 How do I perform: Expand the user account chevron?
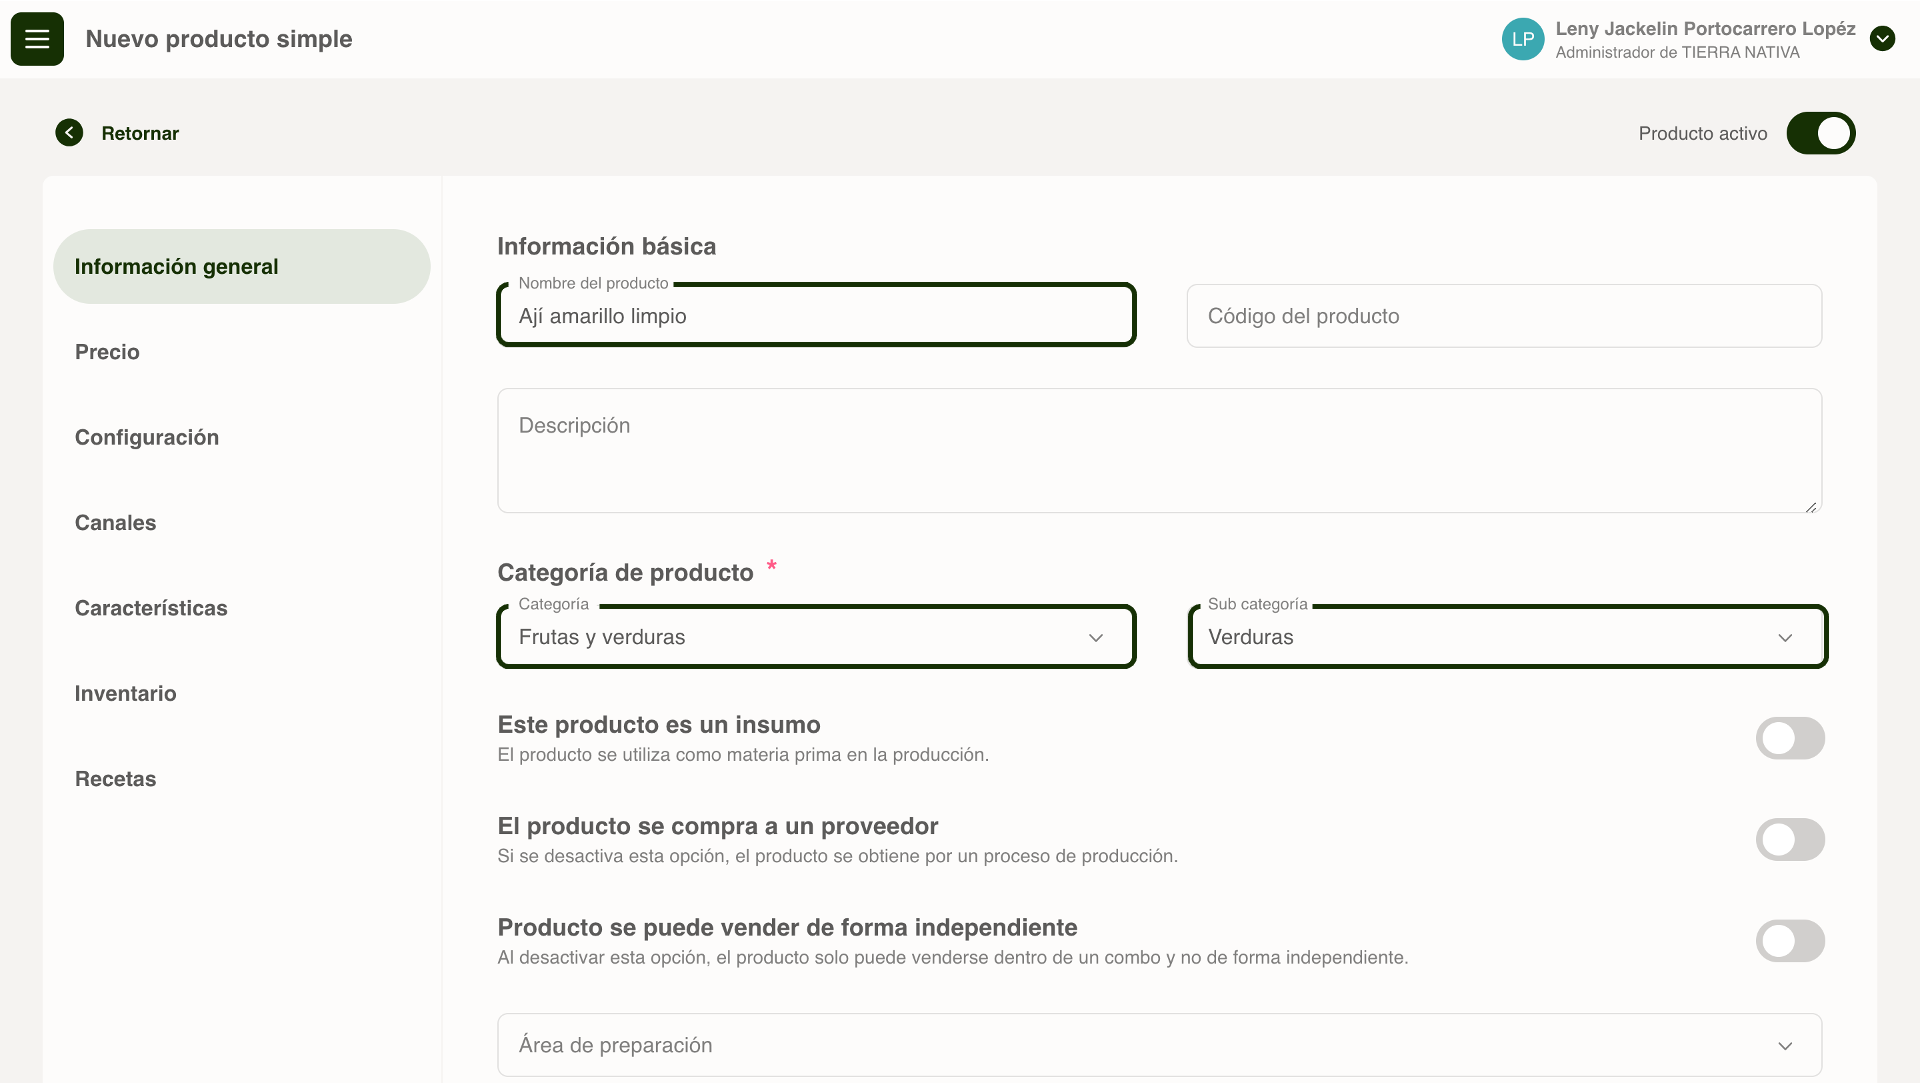[1882, 39]
